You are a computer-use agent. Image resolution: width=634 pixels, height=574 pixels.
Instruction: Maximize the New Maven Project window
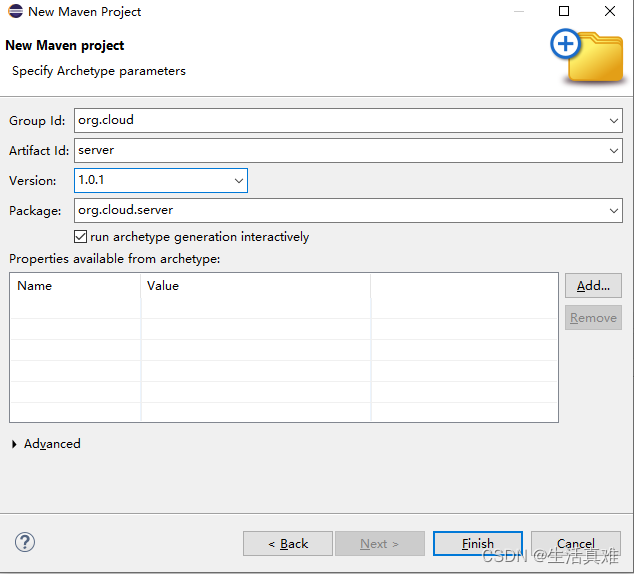[564, 11]
